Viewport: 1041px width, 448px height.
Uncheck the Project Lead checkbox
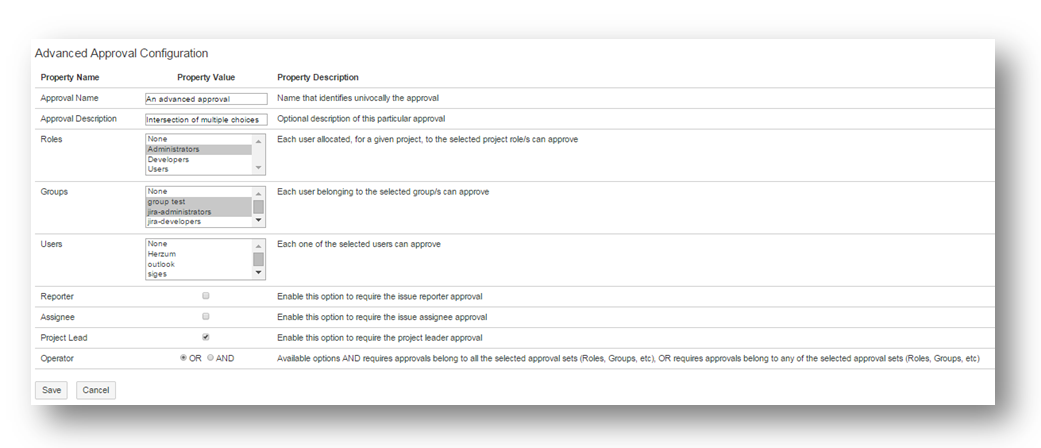point(206,337)
